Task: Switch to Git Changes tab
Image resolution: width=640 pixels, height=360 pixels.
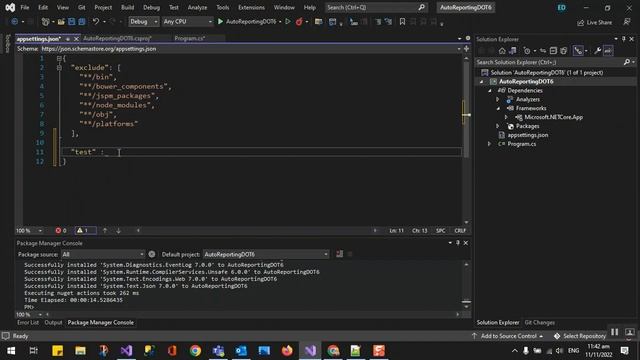Action: pos(539,322)
